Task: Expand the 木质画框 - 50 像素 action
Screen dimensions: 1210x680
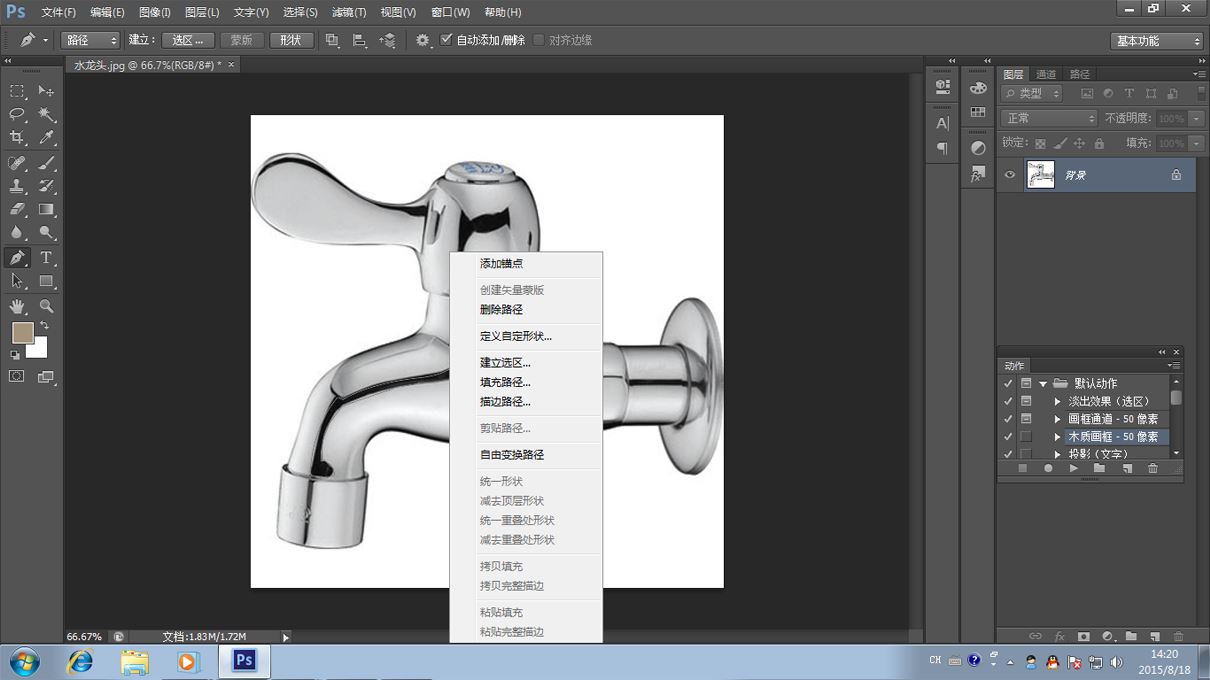Action: coord(1057,437)
